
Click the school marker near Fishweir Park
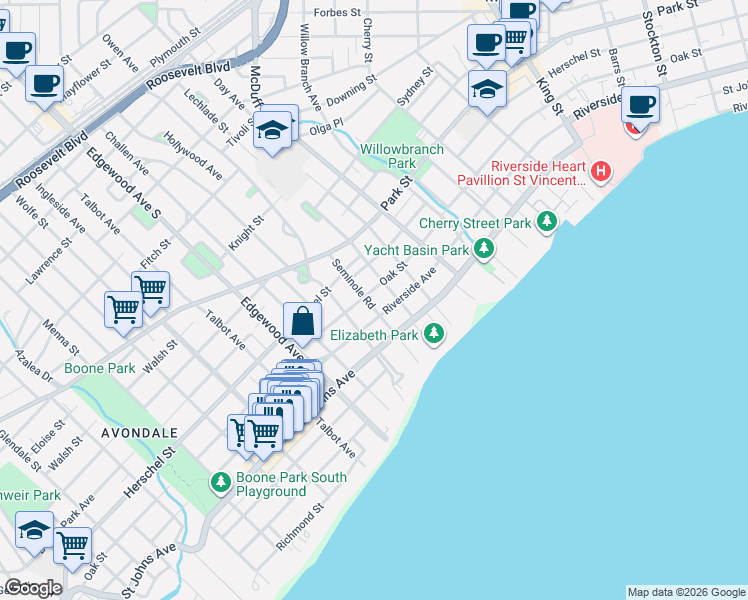[x=34, y=531]
